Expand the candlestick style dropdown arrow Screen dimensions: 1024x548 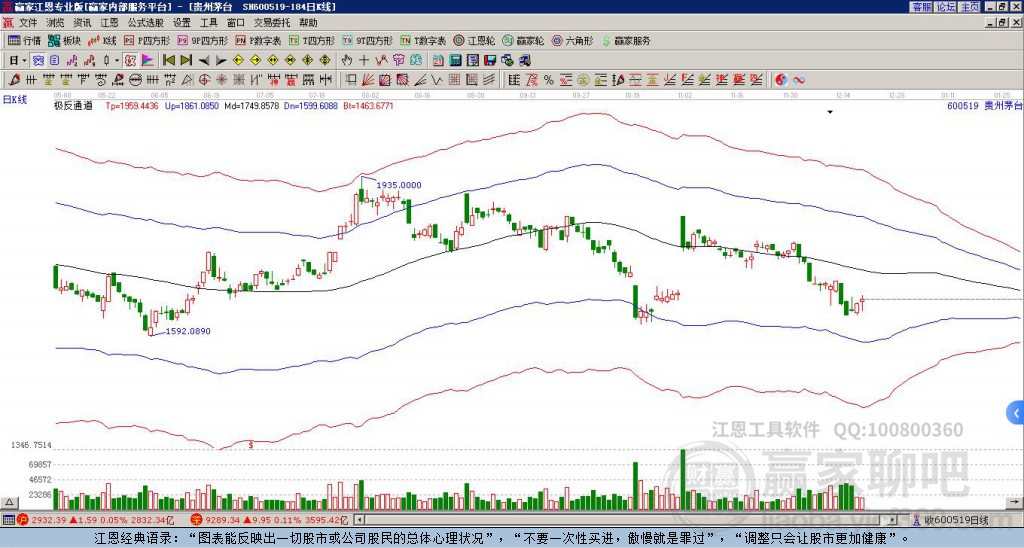coord(117,60)
